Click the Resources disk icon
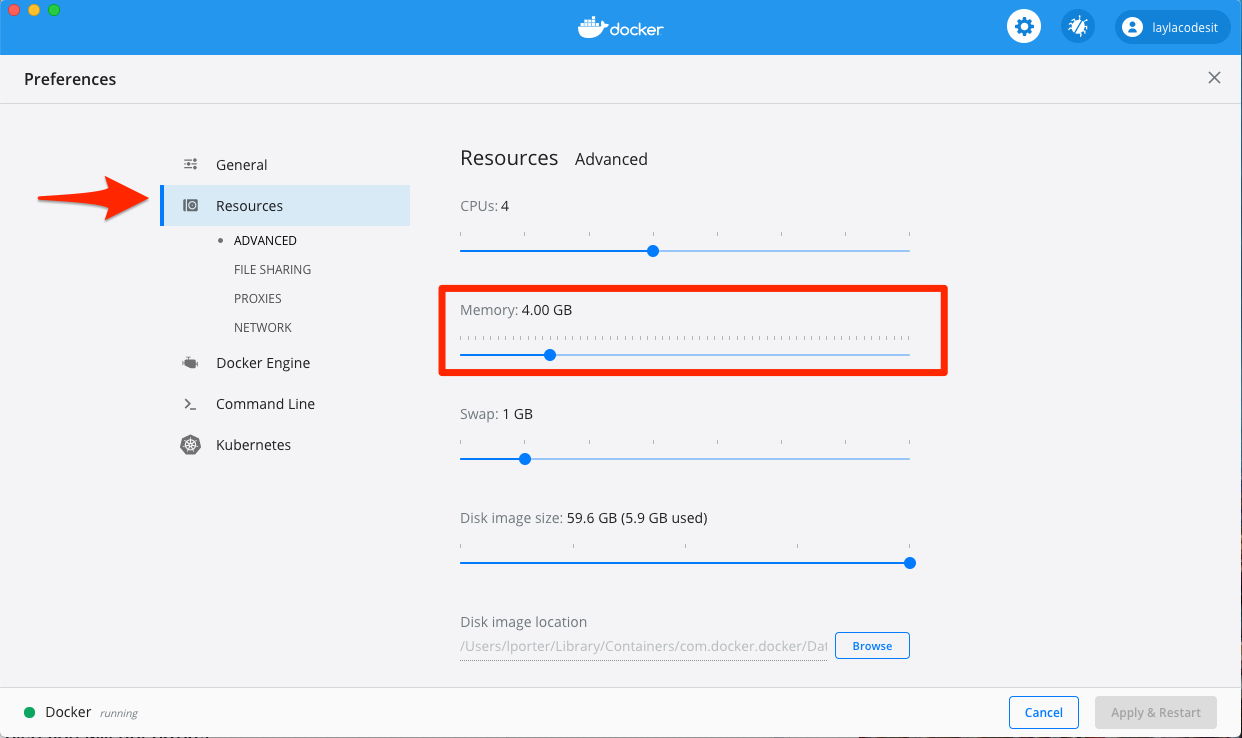The image size is (1242, 738). click(190, 206)
